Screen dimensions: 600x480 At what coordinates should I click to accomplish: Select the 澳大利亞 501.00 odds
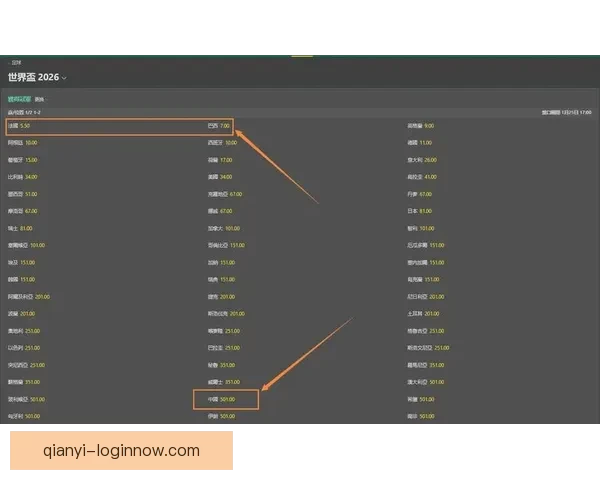pyautogui.click(x=426, y=382)
